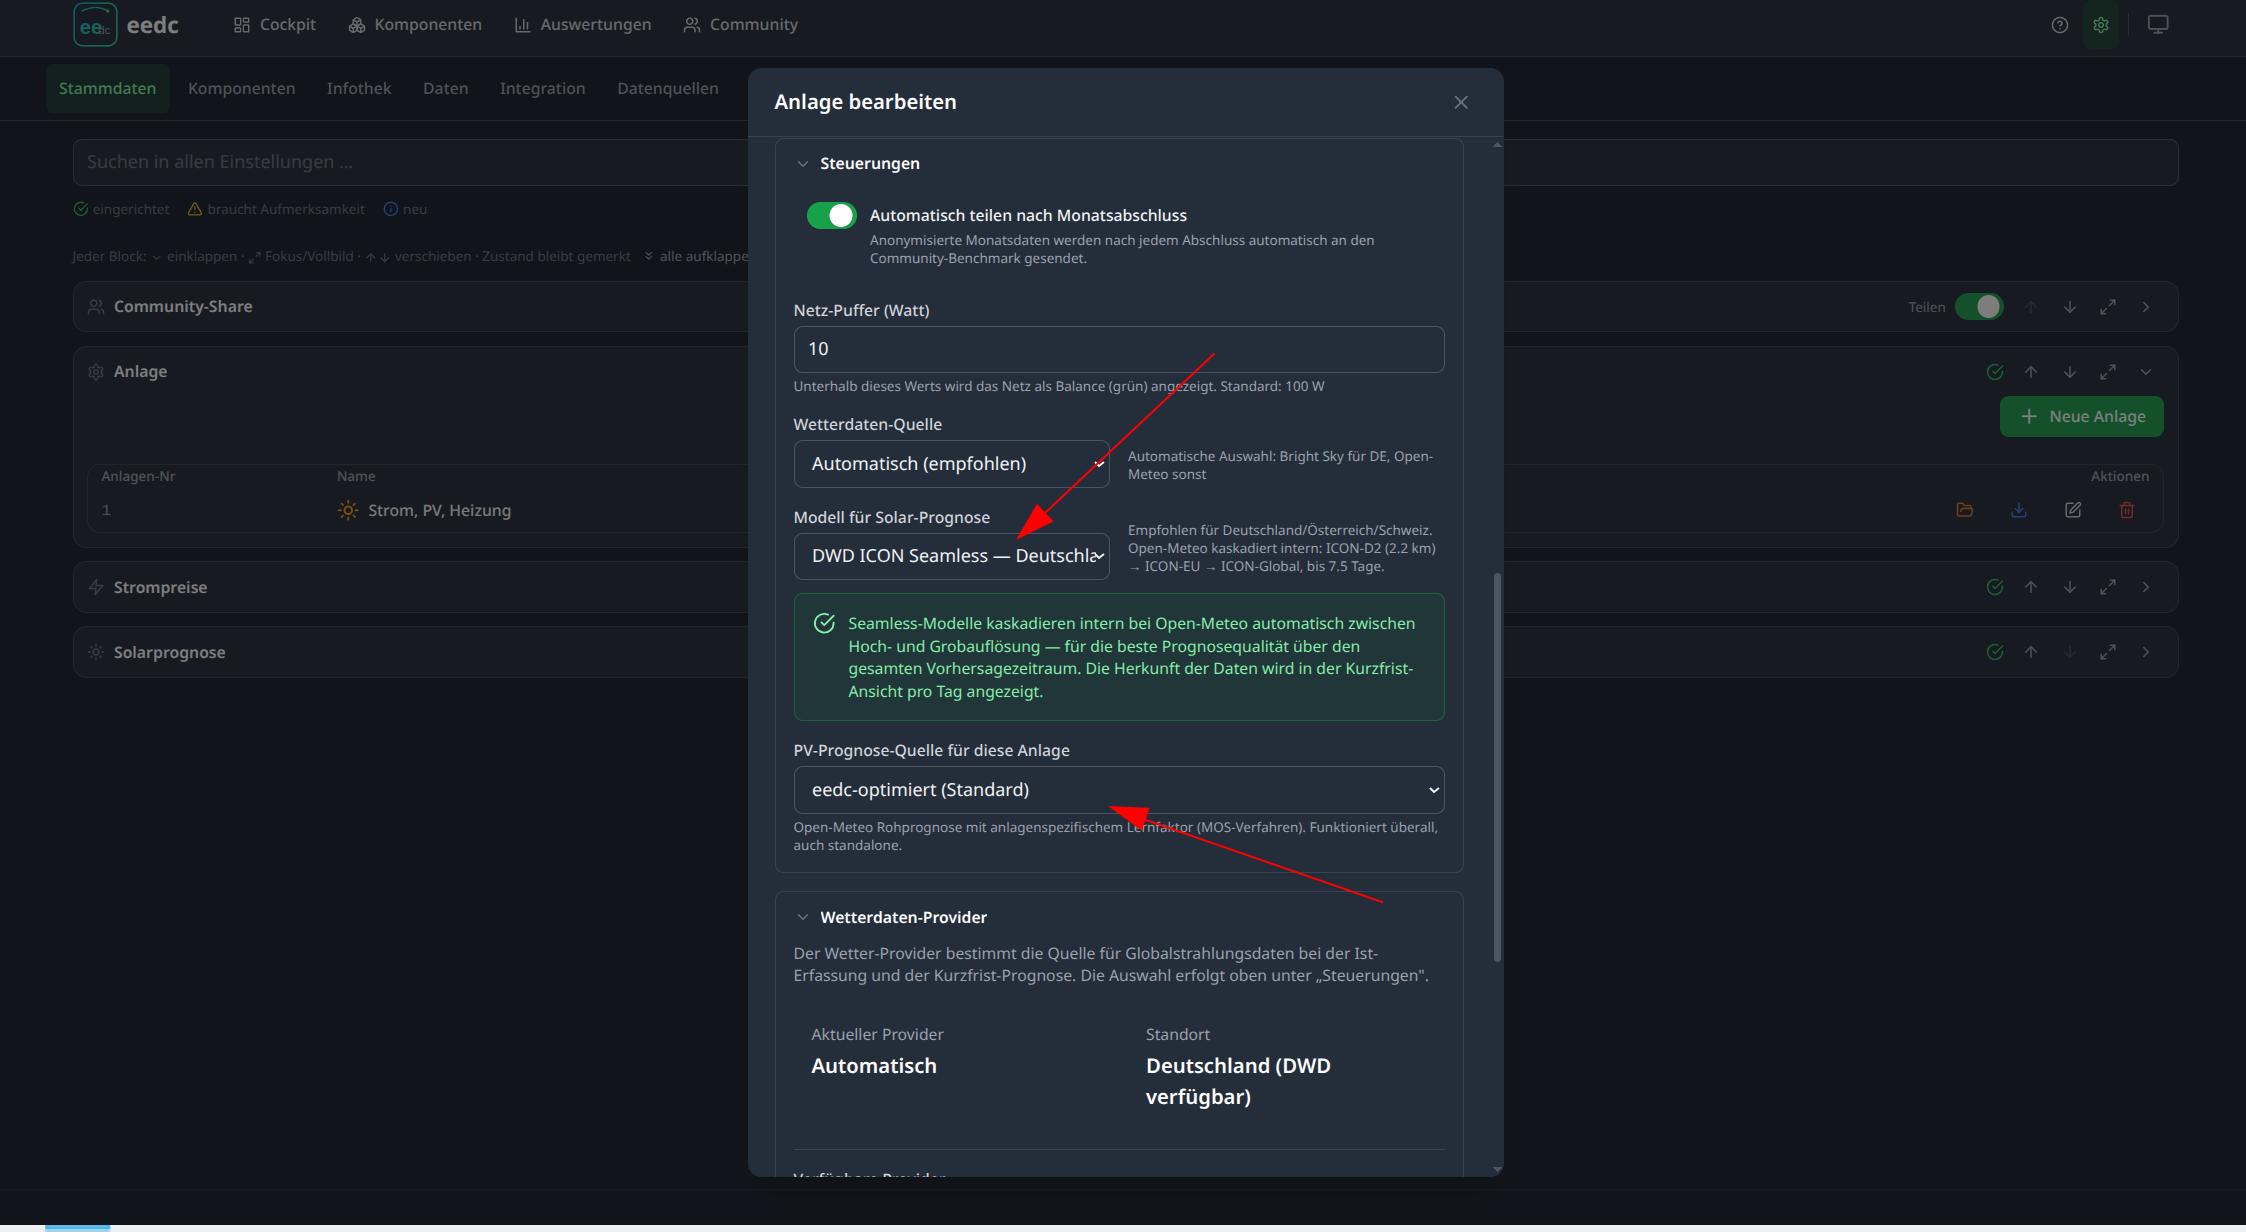Open the PV-Prognose-Quelle dropdown

tap(1119, 790)
